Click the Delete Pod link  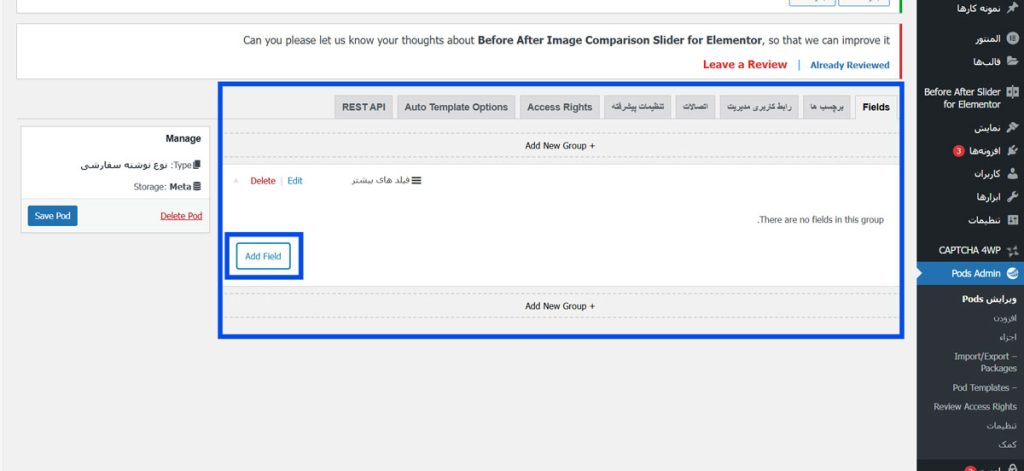(x=181, y=216)
